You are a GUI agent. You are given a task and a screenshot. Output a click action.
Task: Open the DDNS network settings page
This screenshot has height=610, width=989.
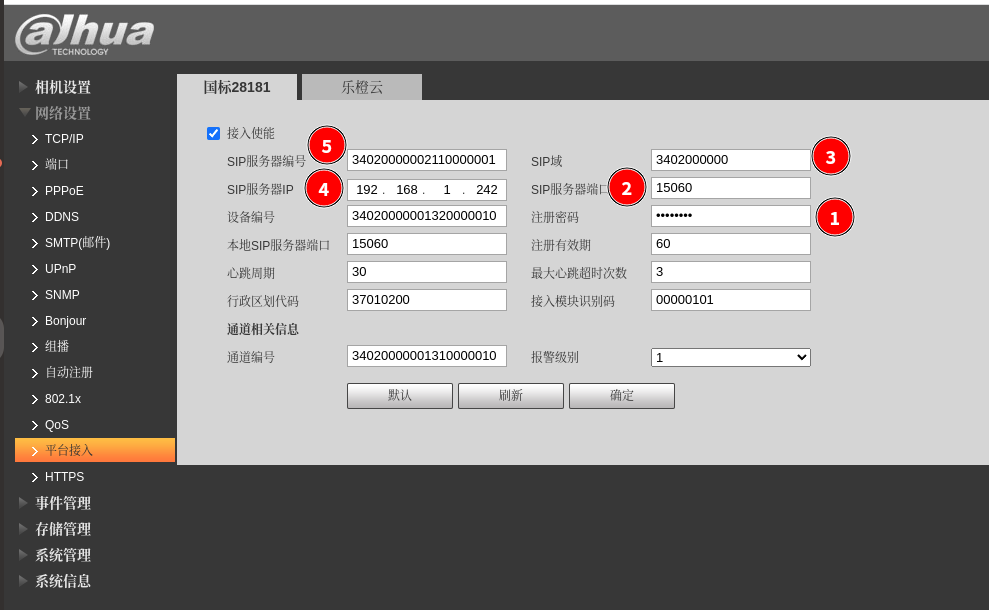pos(61,217)
